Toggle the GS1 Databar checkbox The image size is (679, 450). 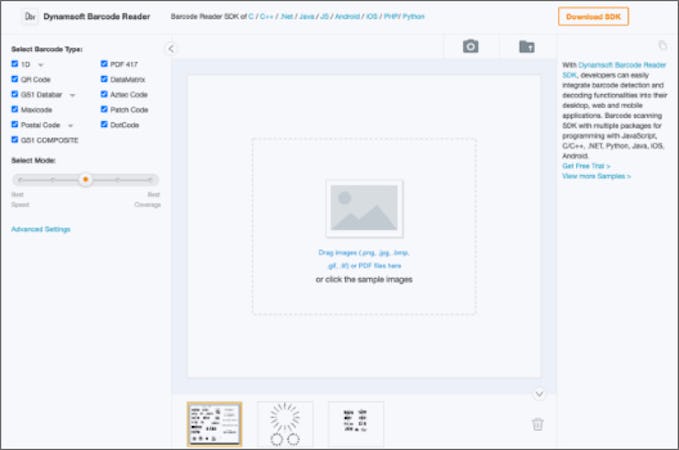[15, 94]
